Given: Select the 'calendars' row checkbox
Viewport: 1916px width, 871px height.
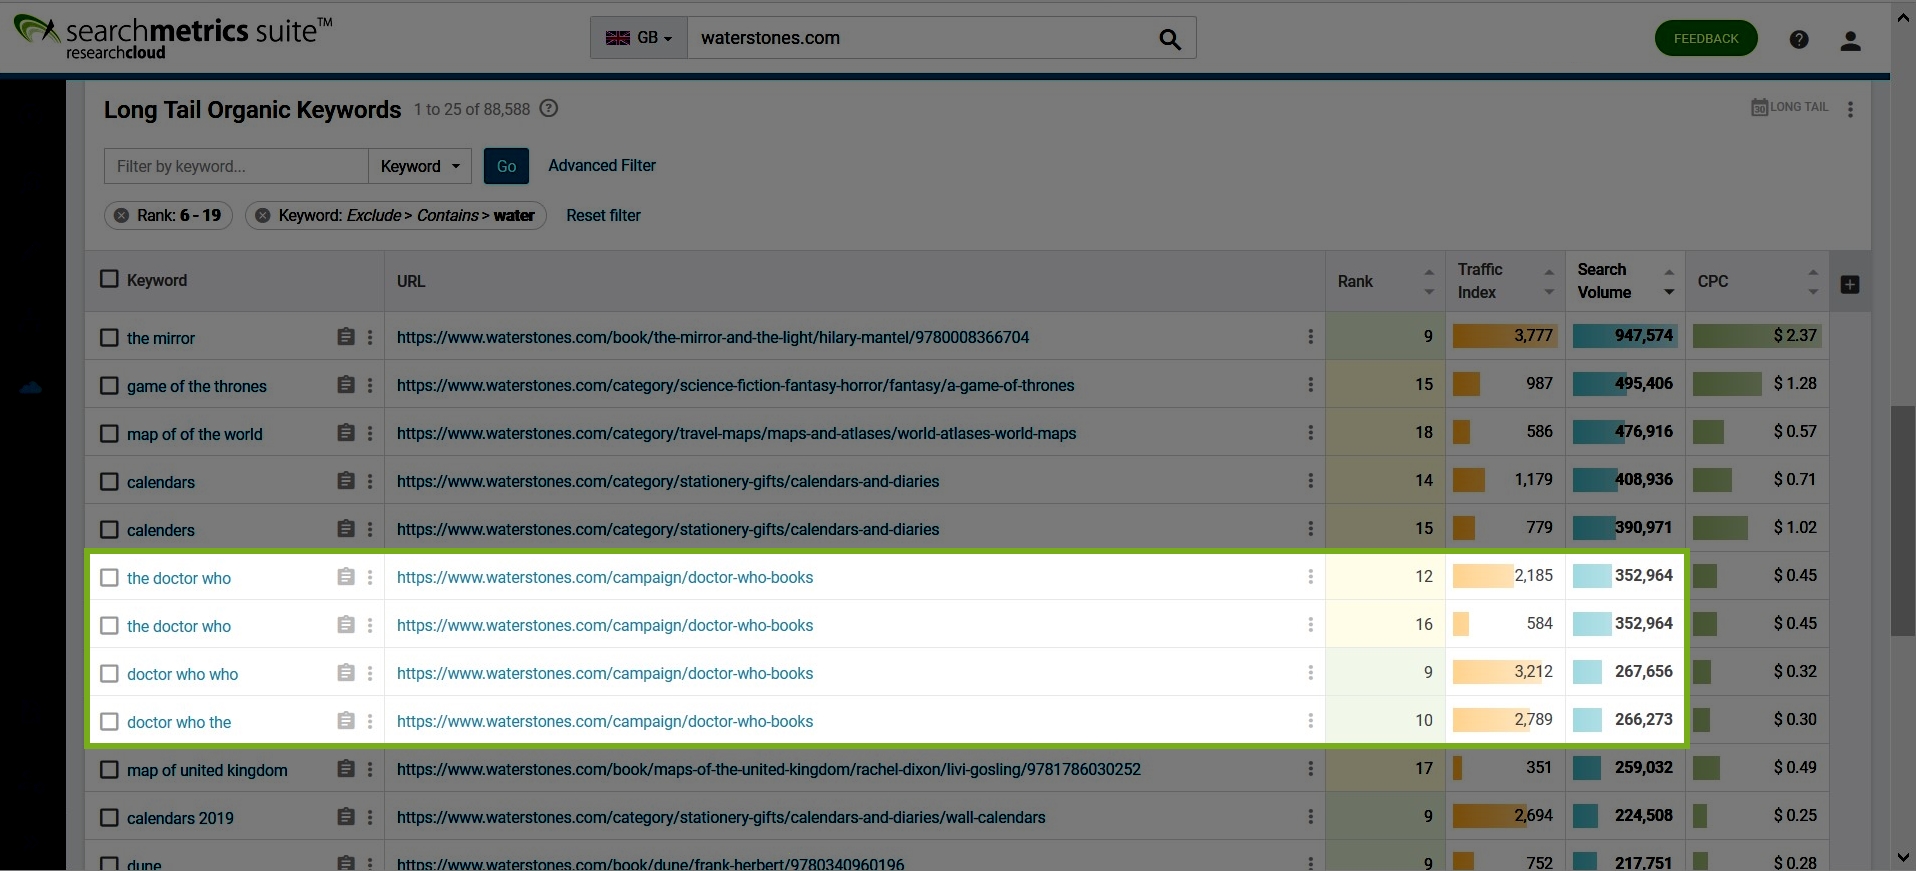Looking at the screenshot, I should pyautogui.click(x=110, y=482).
